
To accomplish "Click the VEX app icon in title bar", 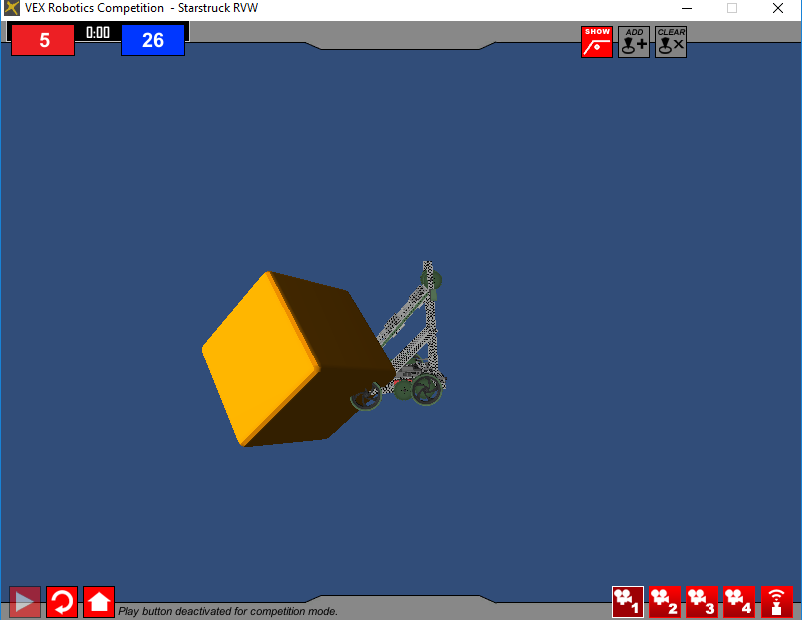I will click(12, 8).
